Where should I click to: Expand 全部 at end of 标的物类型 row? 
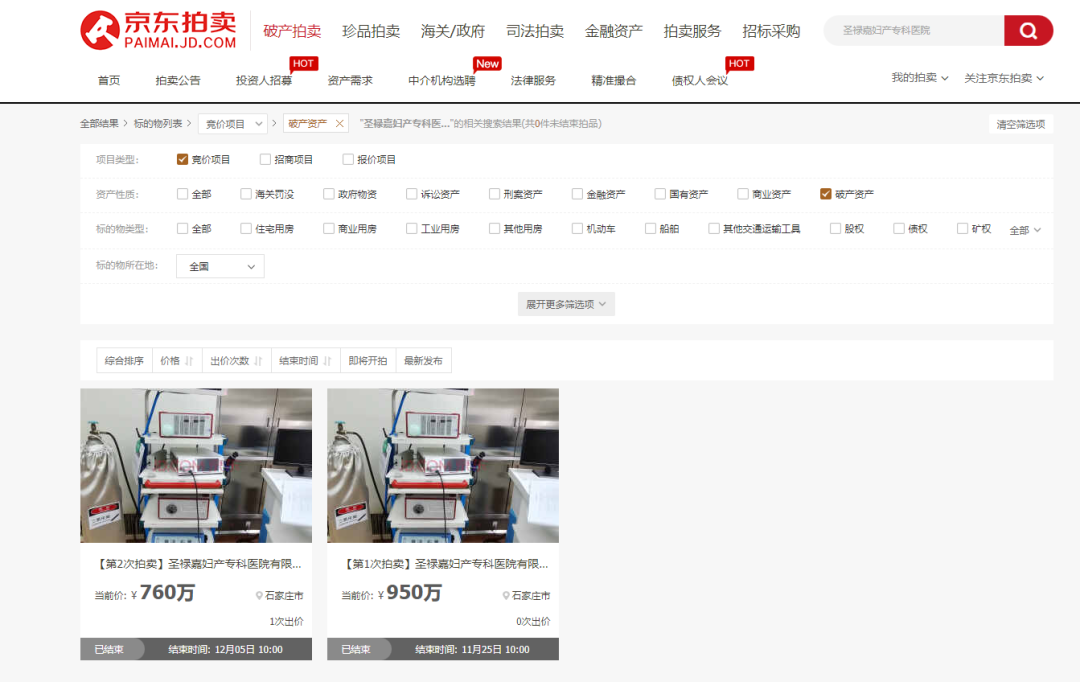(1025, 230)
